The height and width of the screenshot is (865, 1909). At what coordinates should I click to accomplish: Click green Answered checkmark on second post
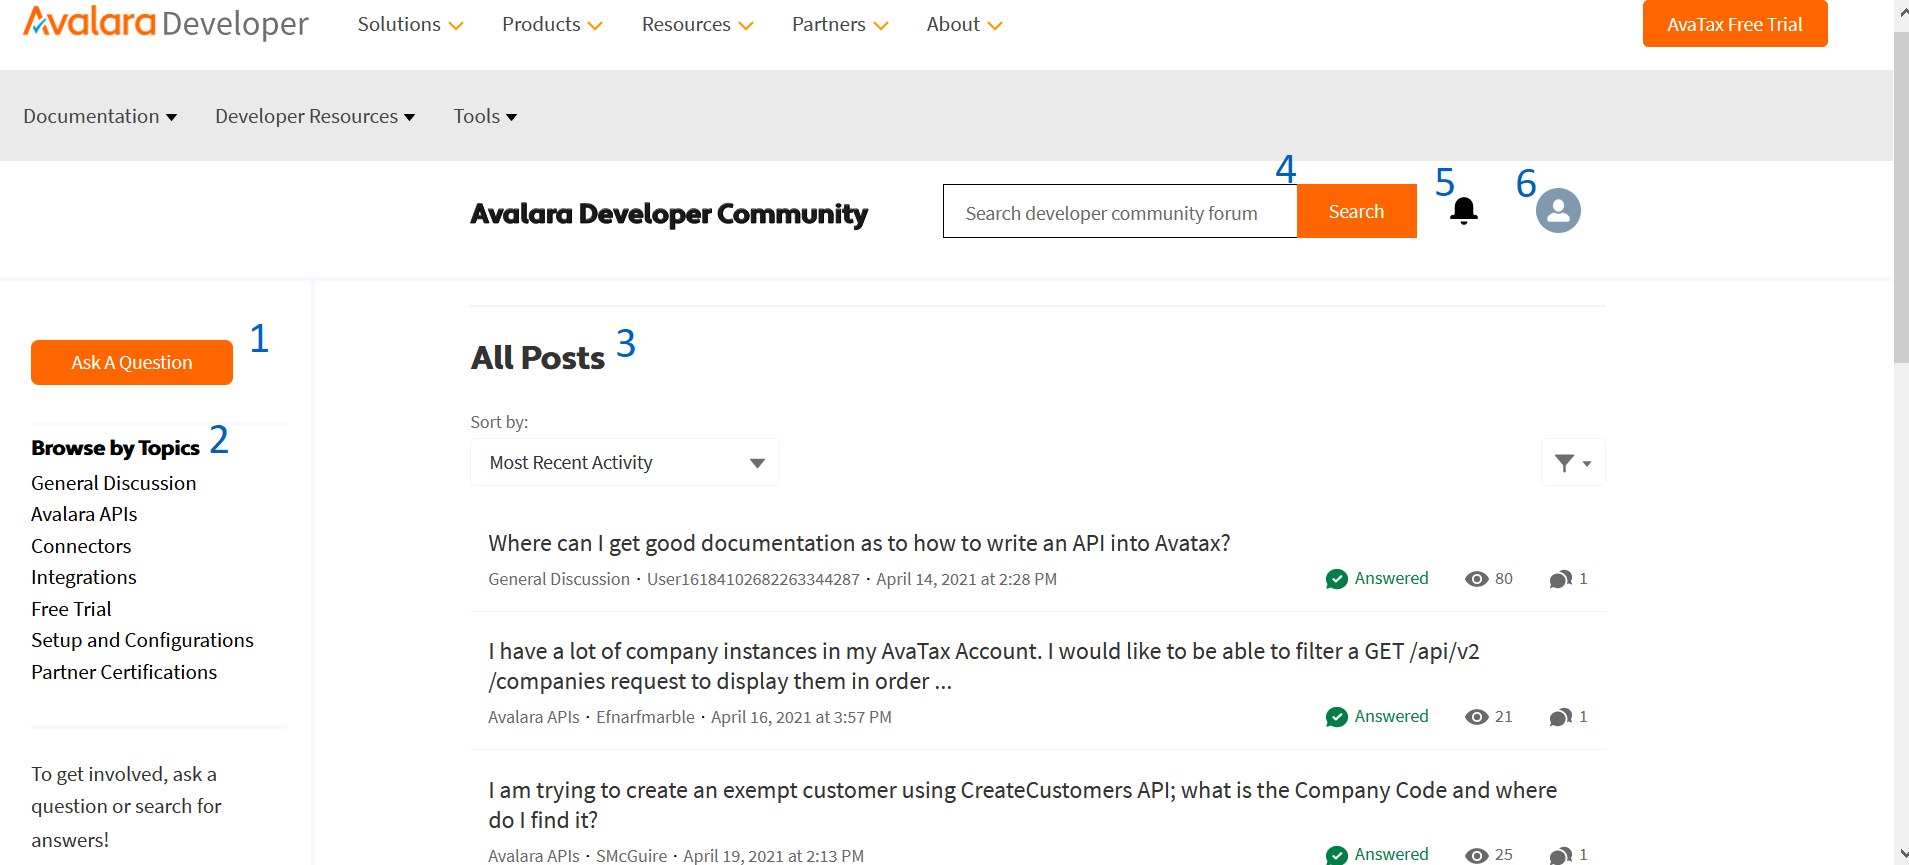[x=1336, y=717]
